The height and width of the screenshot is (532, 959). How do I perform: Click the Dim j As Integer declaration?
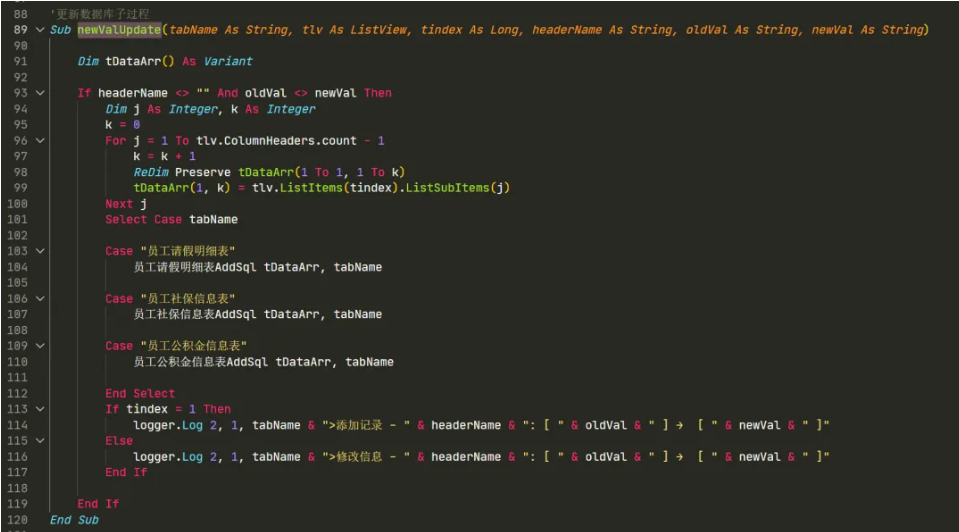click(x=161, y=109)
